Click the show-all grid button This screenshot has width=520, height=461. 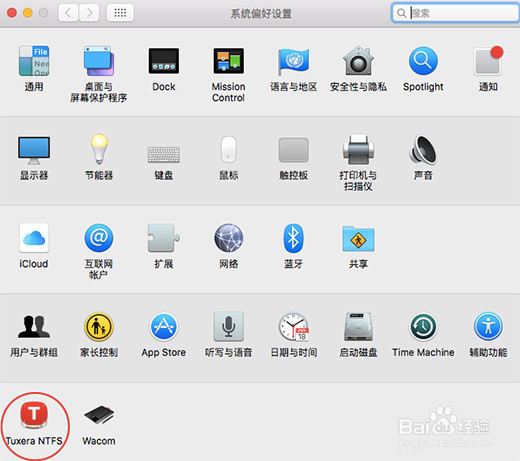[x=120, y=13]
